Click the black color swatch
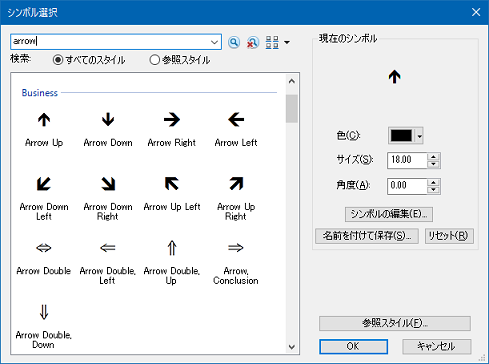Image resolution: width=489 pixels, height=364 pixels. tap(401, 136)
